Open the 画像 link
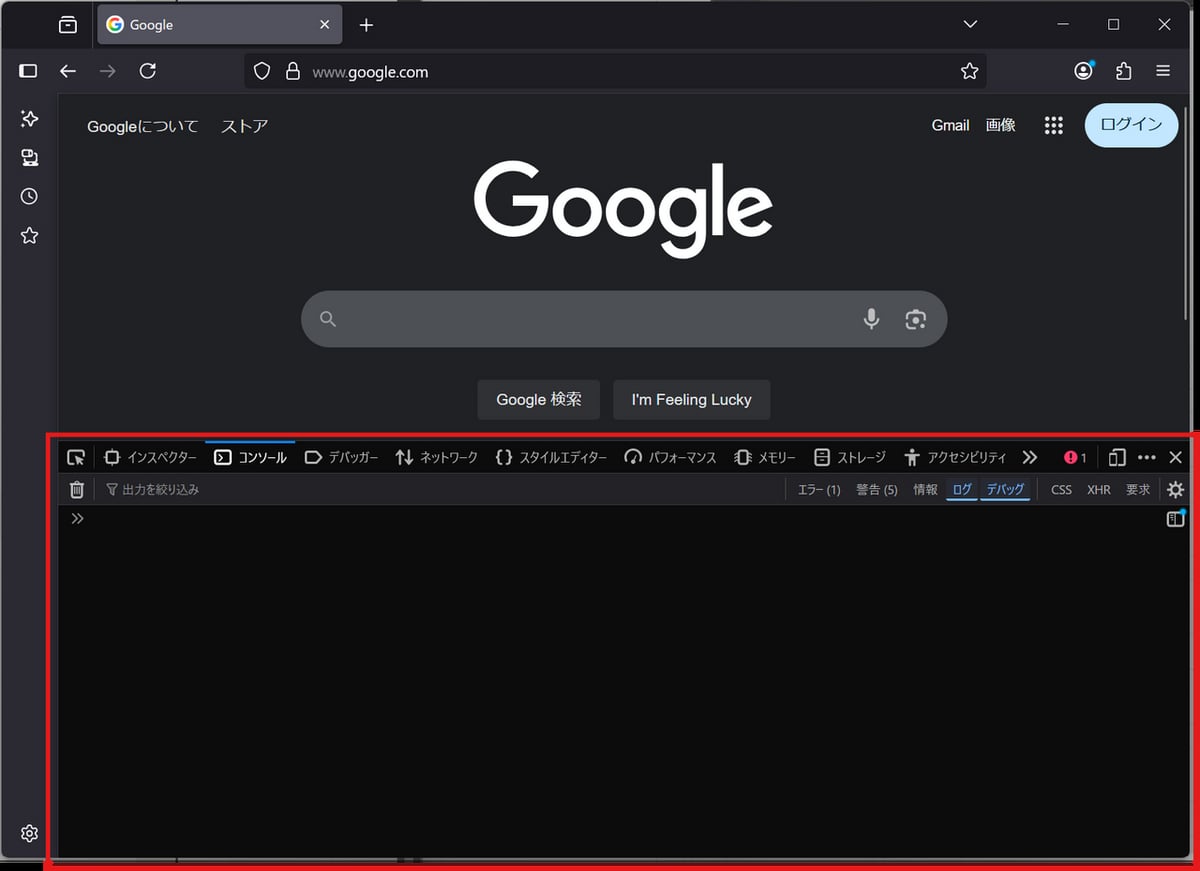Screen dimensions: 1200x871 pos(1001,125)
